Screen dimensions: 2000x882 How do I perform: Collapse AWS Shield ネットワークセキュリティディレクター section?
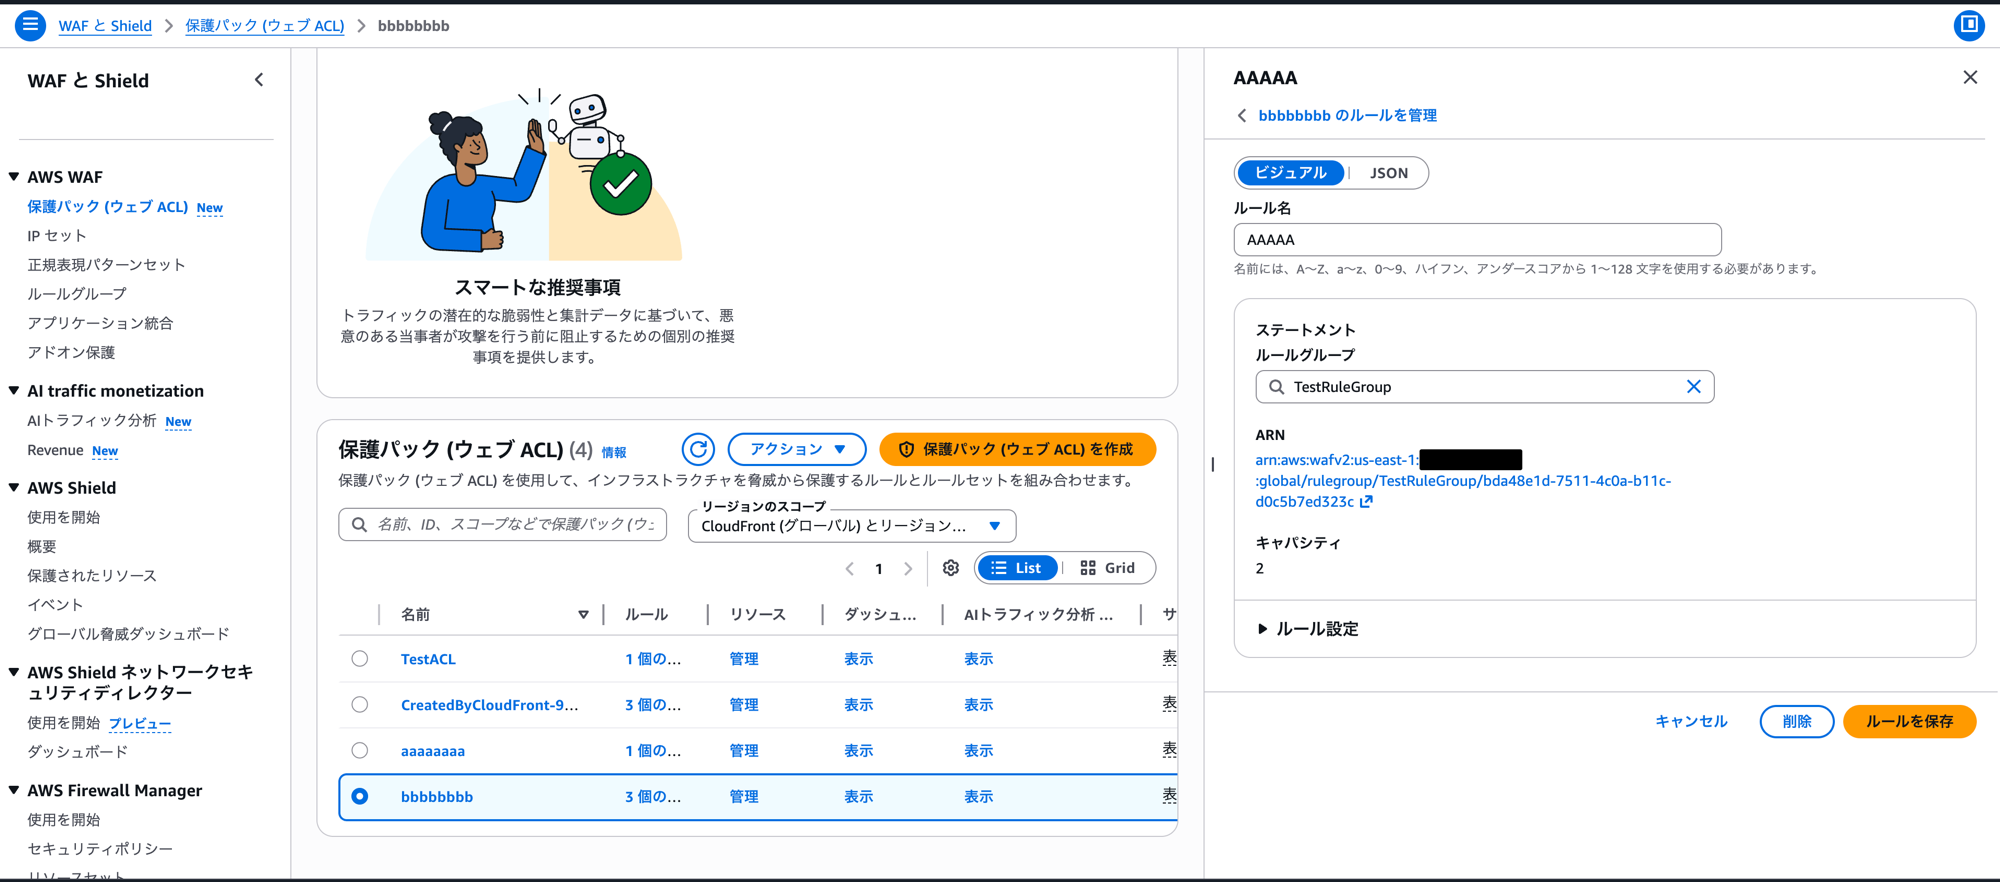click(x=14, y=672)
